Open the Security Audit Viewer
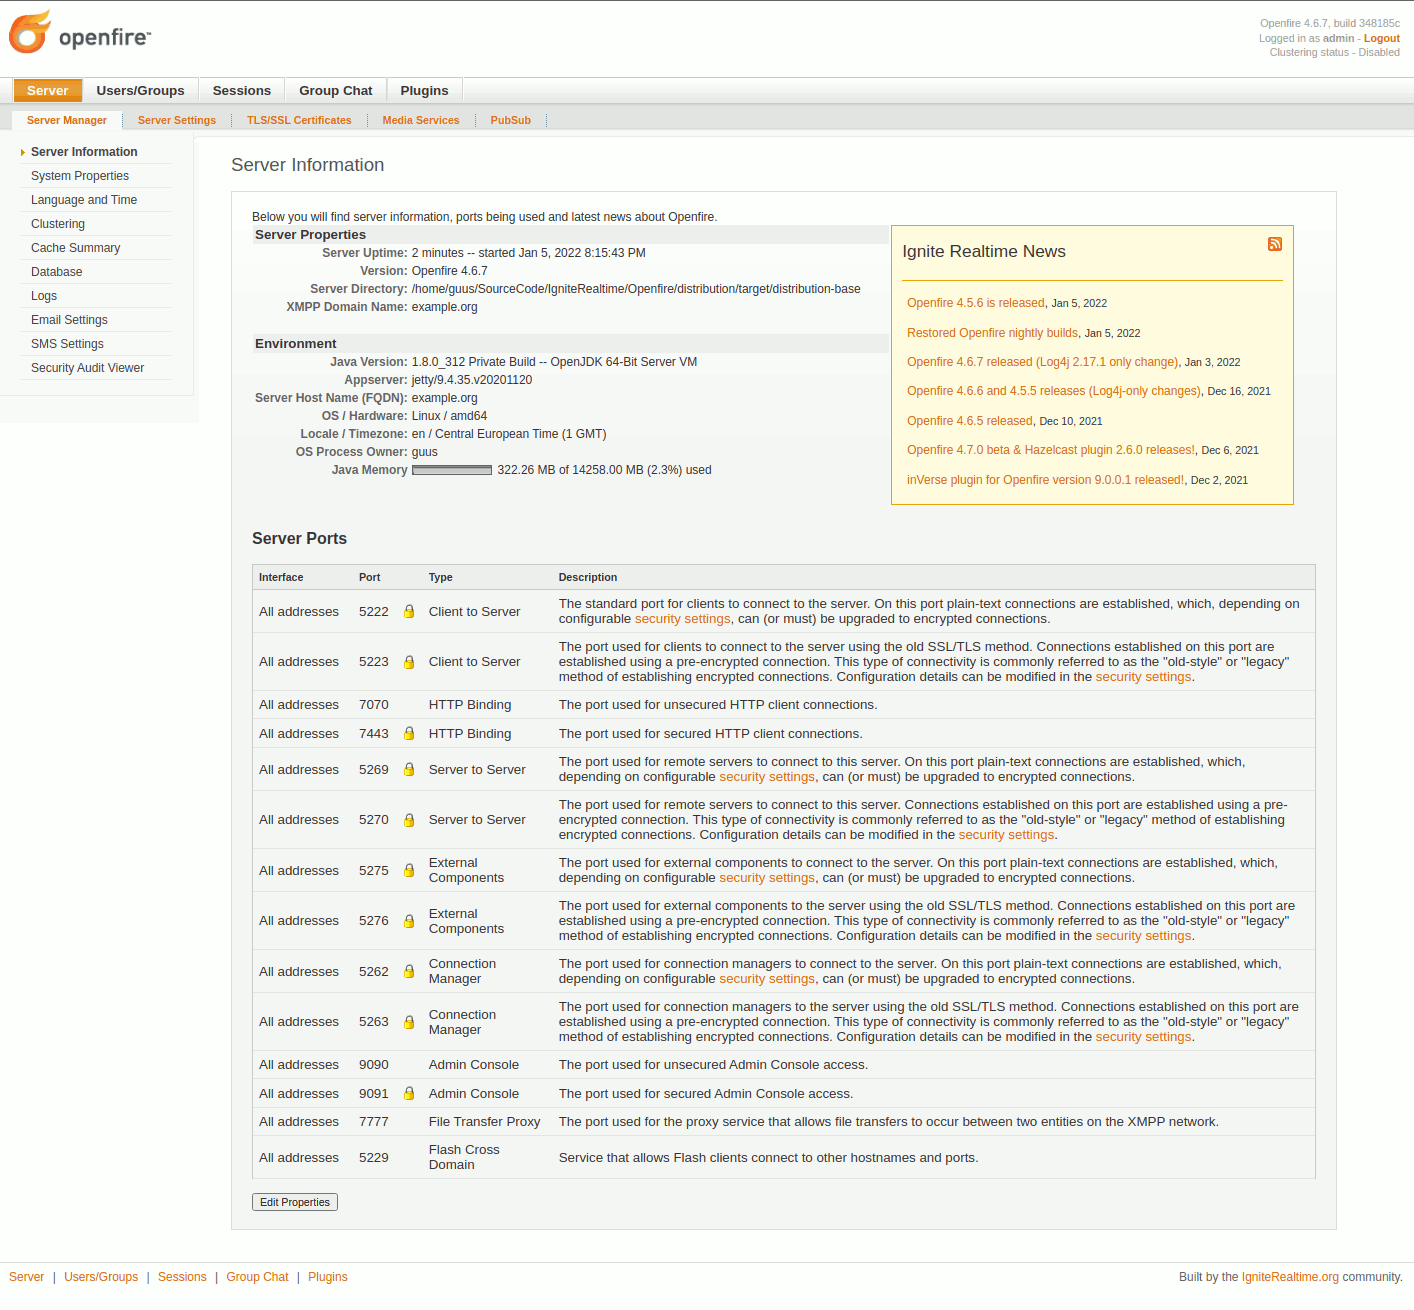Viewport: 1414px width, 1310px height. pyautogui.click(x=88, y=368)
